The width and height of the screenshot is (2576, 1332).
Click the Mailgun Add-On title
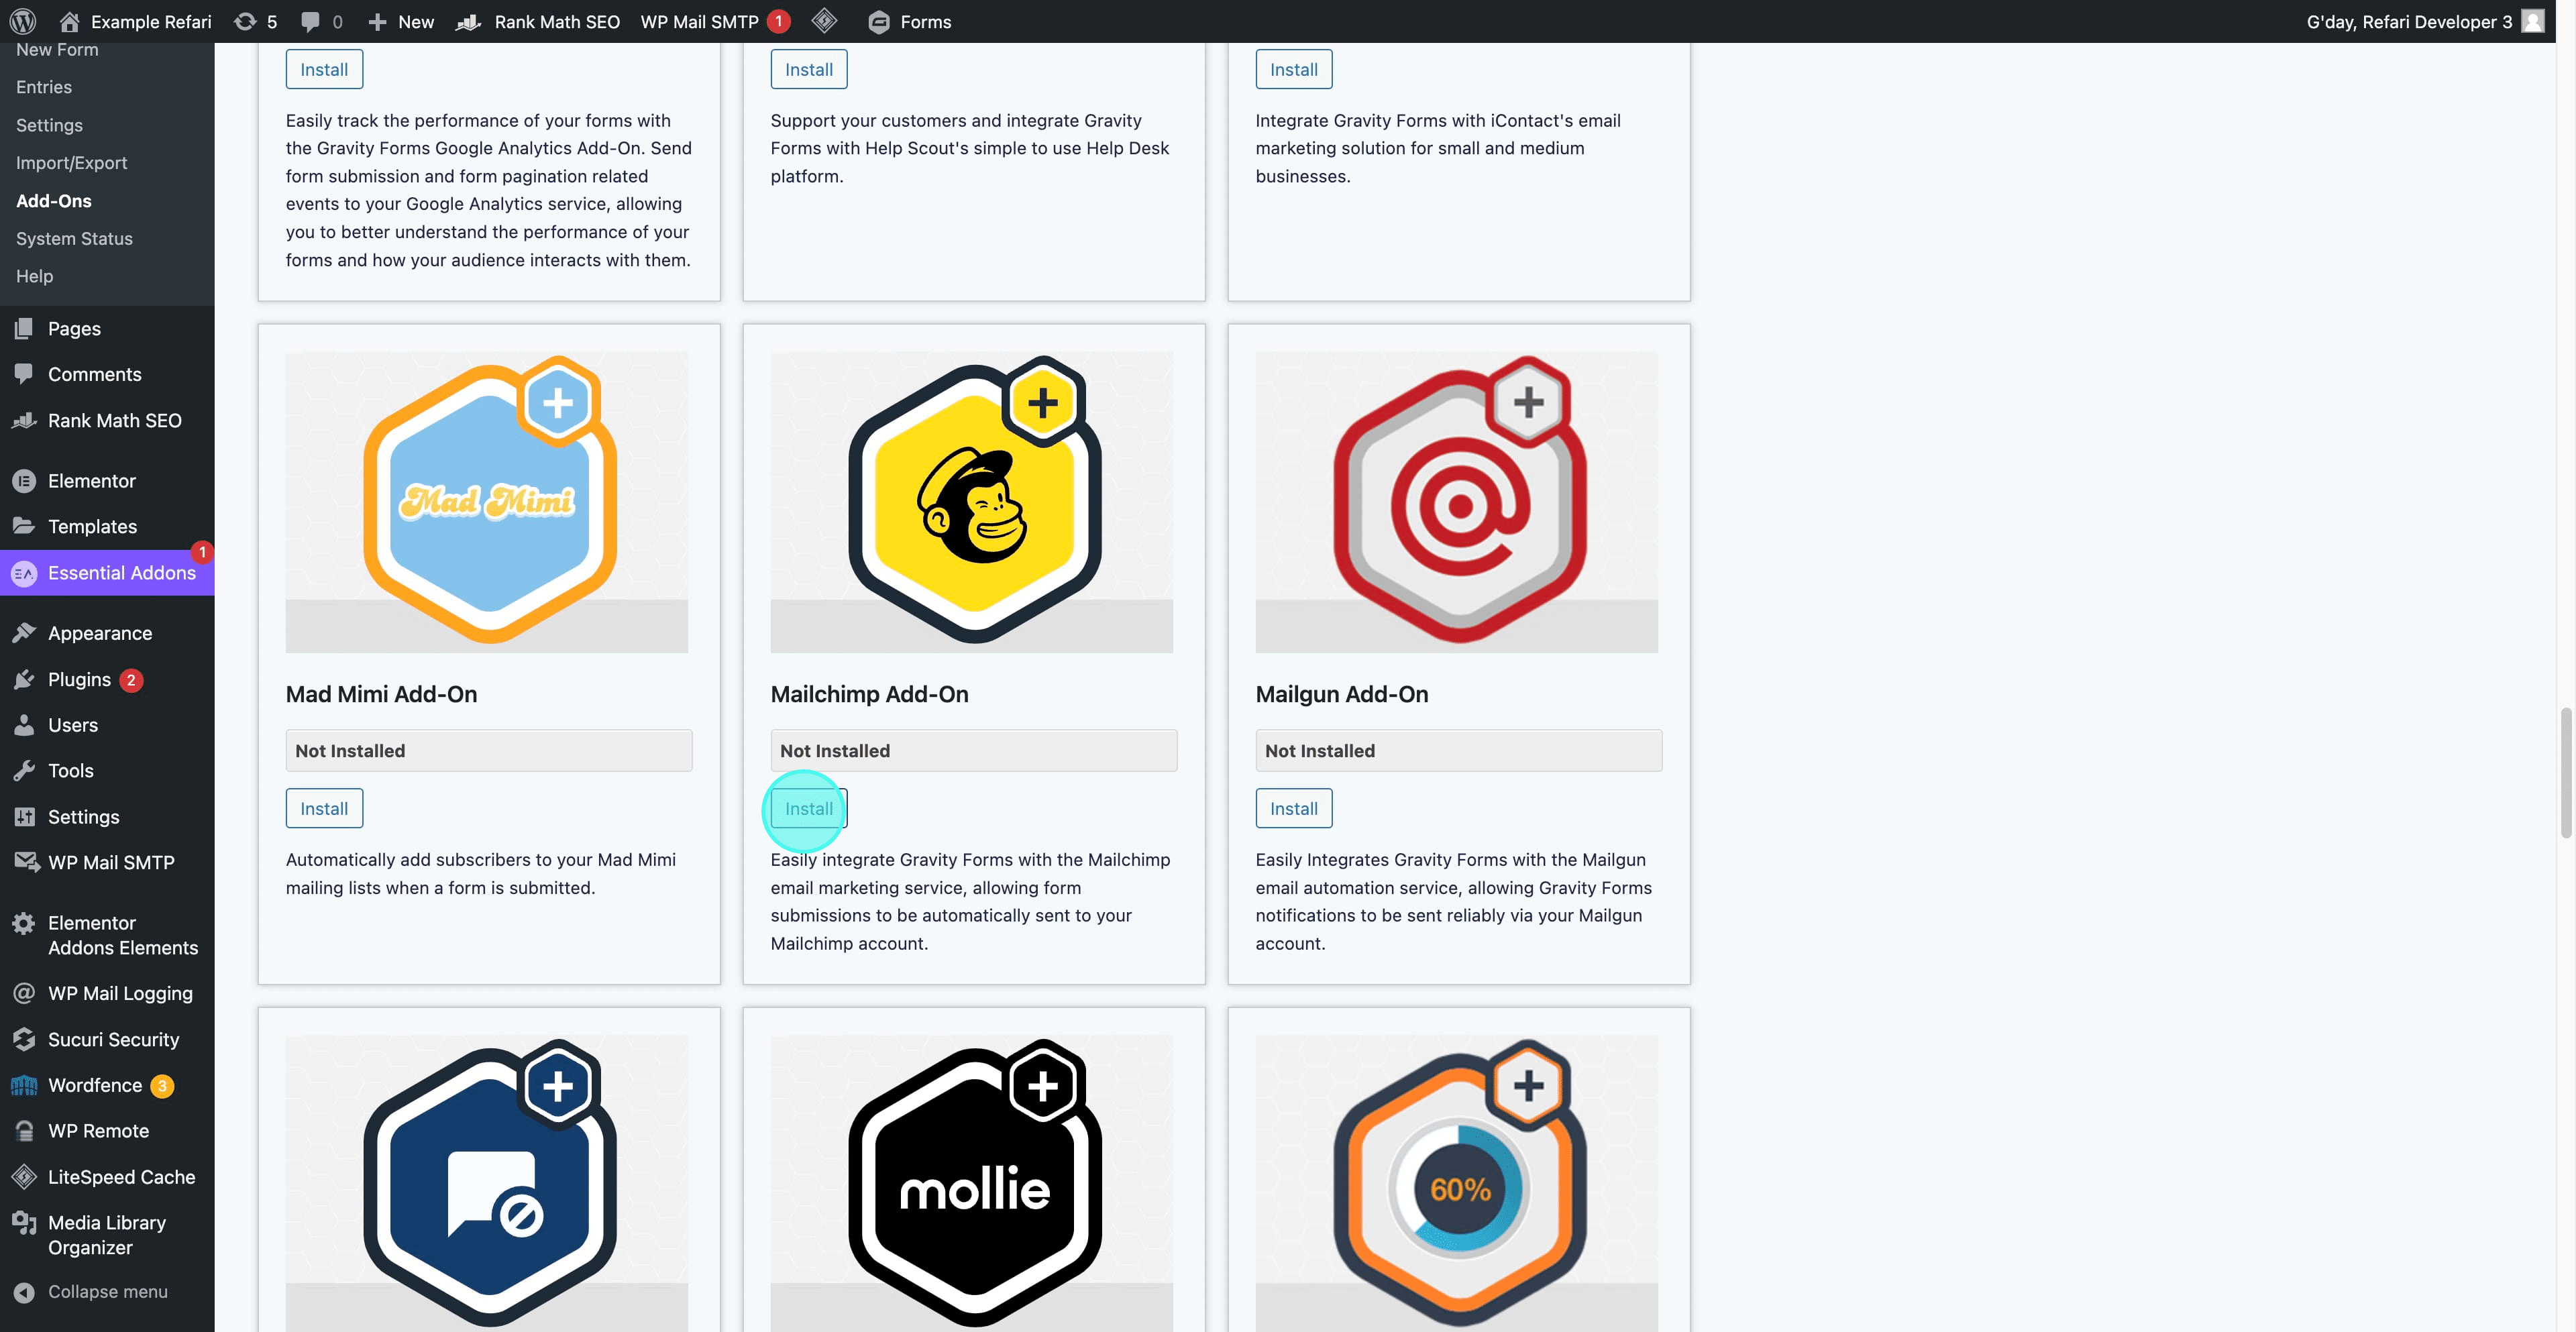[1342, 694]
